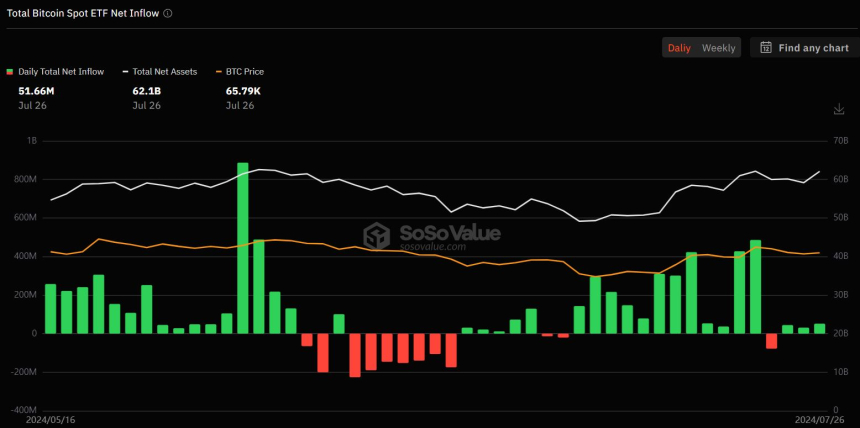Toggle Daily Total Net Inflow legend series

55,71
